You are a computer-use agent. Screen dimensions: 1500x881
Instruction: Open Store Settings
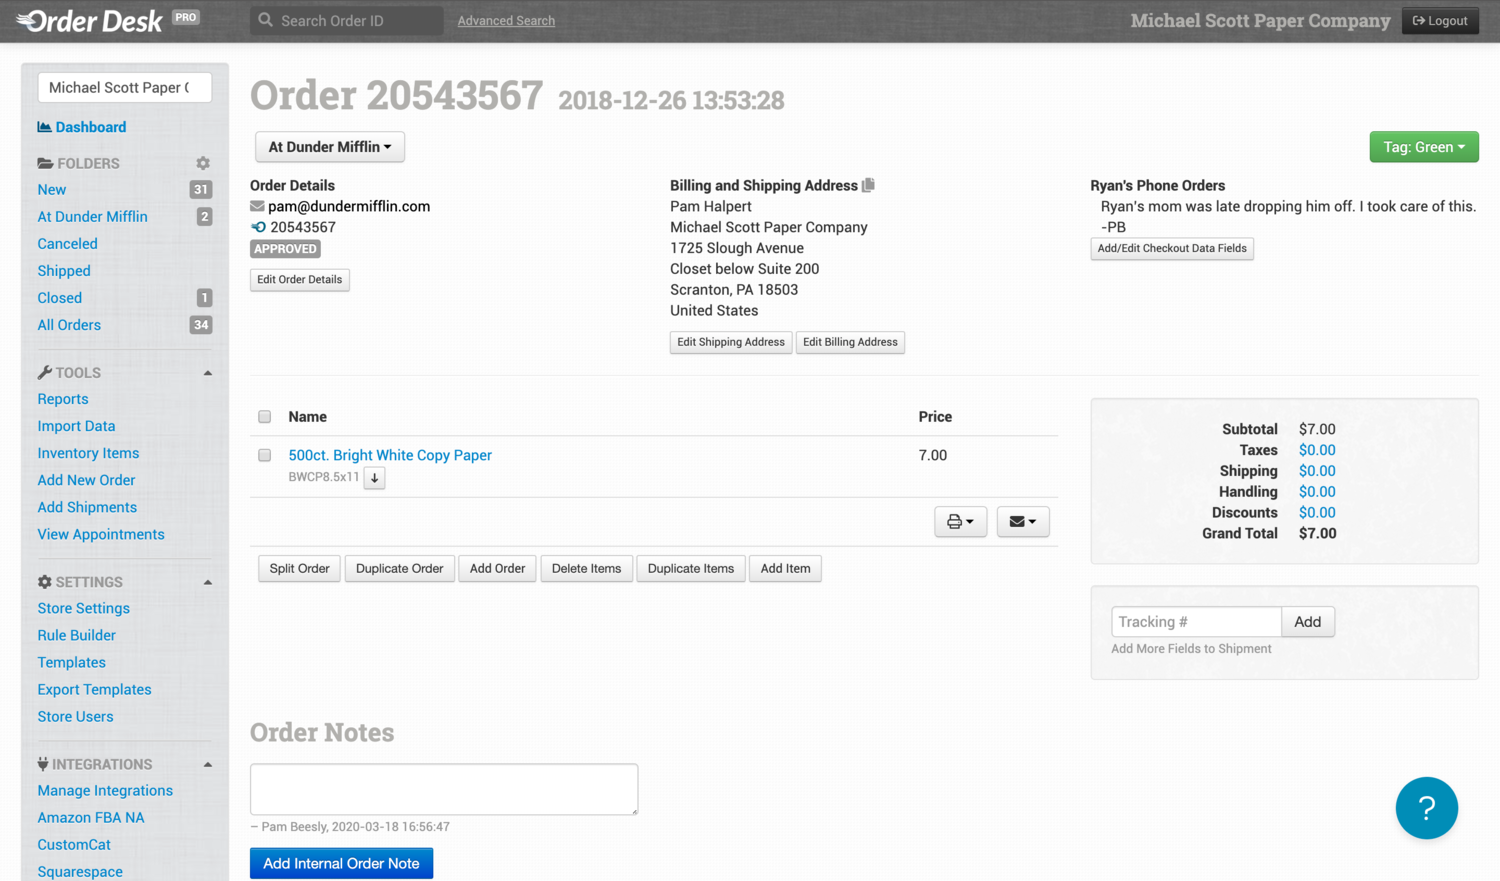[84, 608]
